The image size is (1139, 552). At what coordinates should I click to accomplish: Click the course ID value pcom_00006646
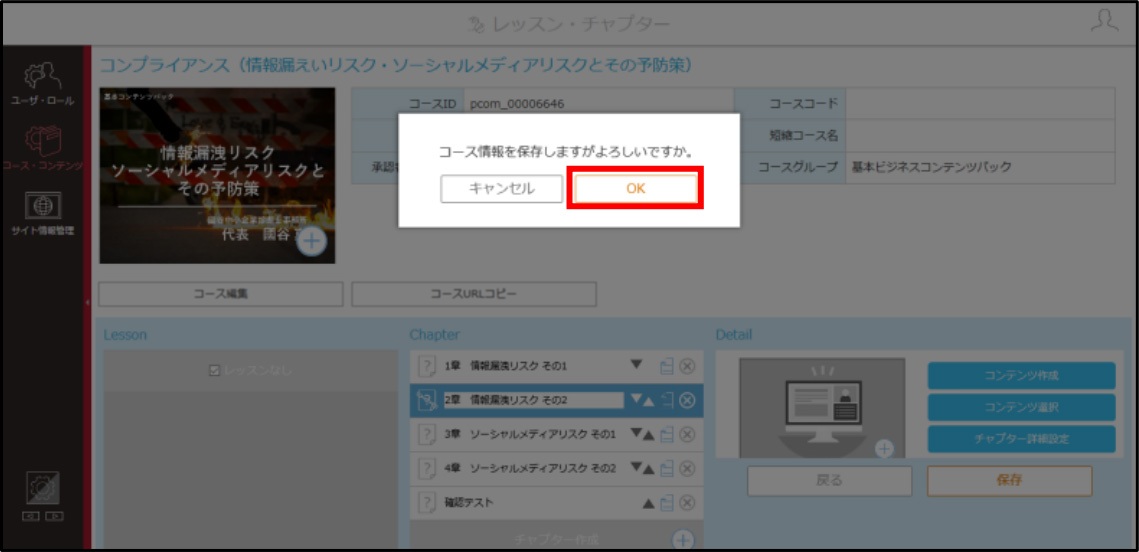tap(517, 104)
